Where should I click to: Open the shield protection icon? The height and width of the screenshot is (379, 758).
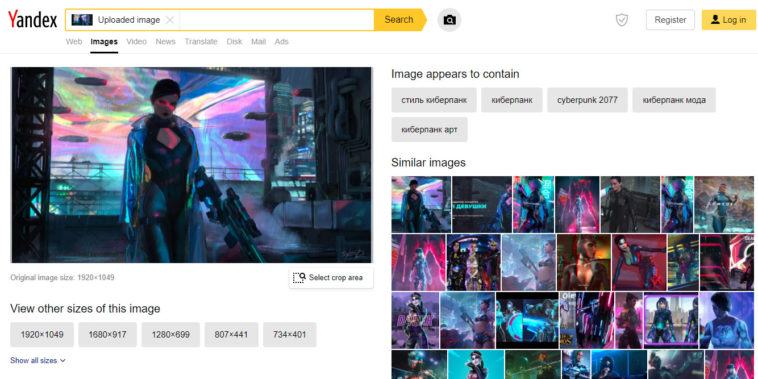tap(622, 20)
